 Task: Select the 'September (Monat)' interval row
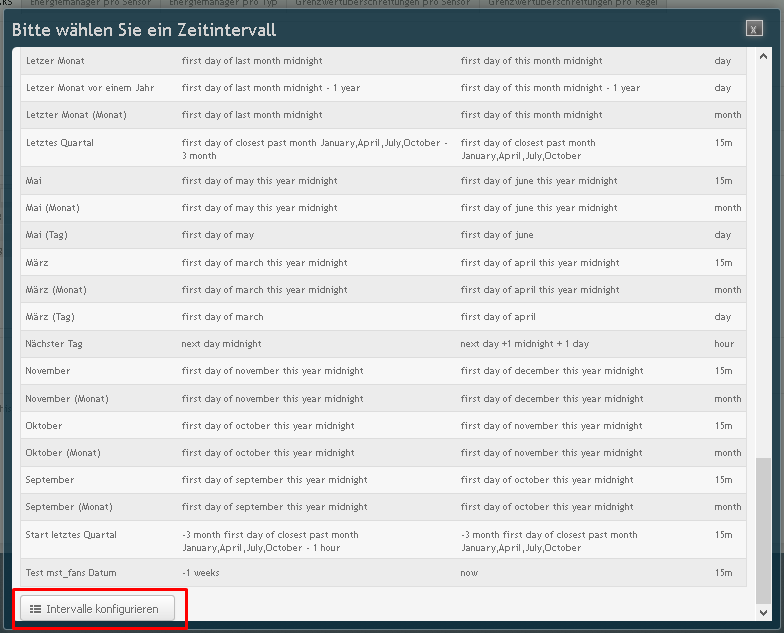(383, 507)
